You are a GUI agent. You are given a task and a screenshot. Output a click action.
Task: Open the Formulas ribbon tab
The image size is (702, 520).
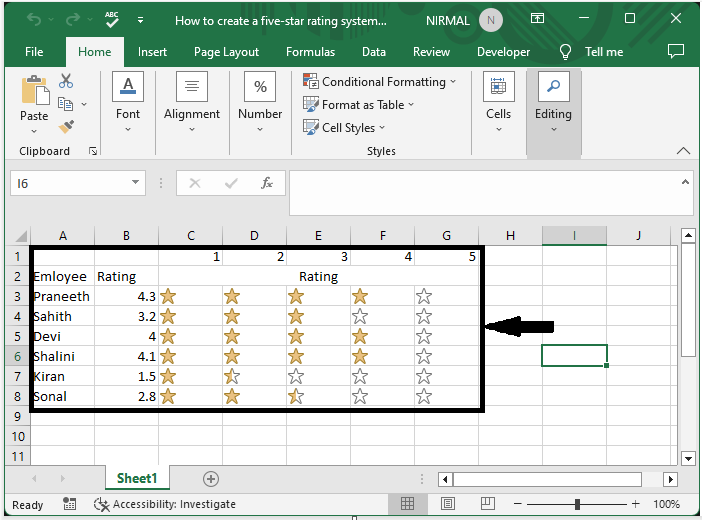(310, 52)
